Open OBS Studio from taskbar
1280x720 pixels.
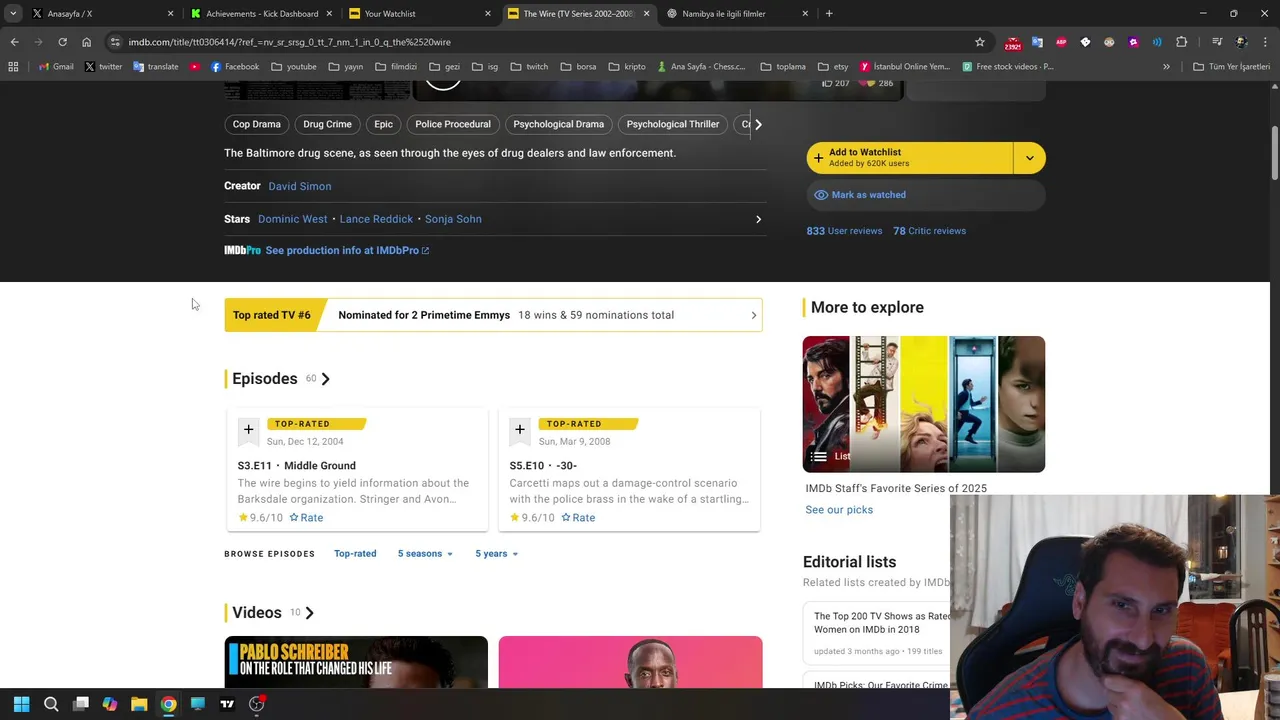tap(256, 704)
